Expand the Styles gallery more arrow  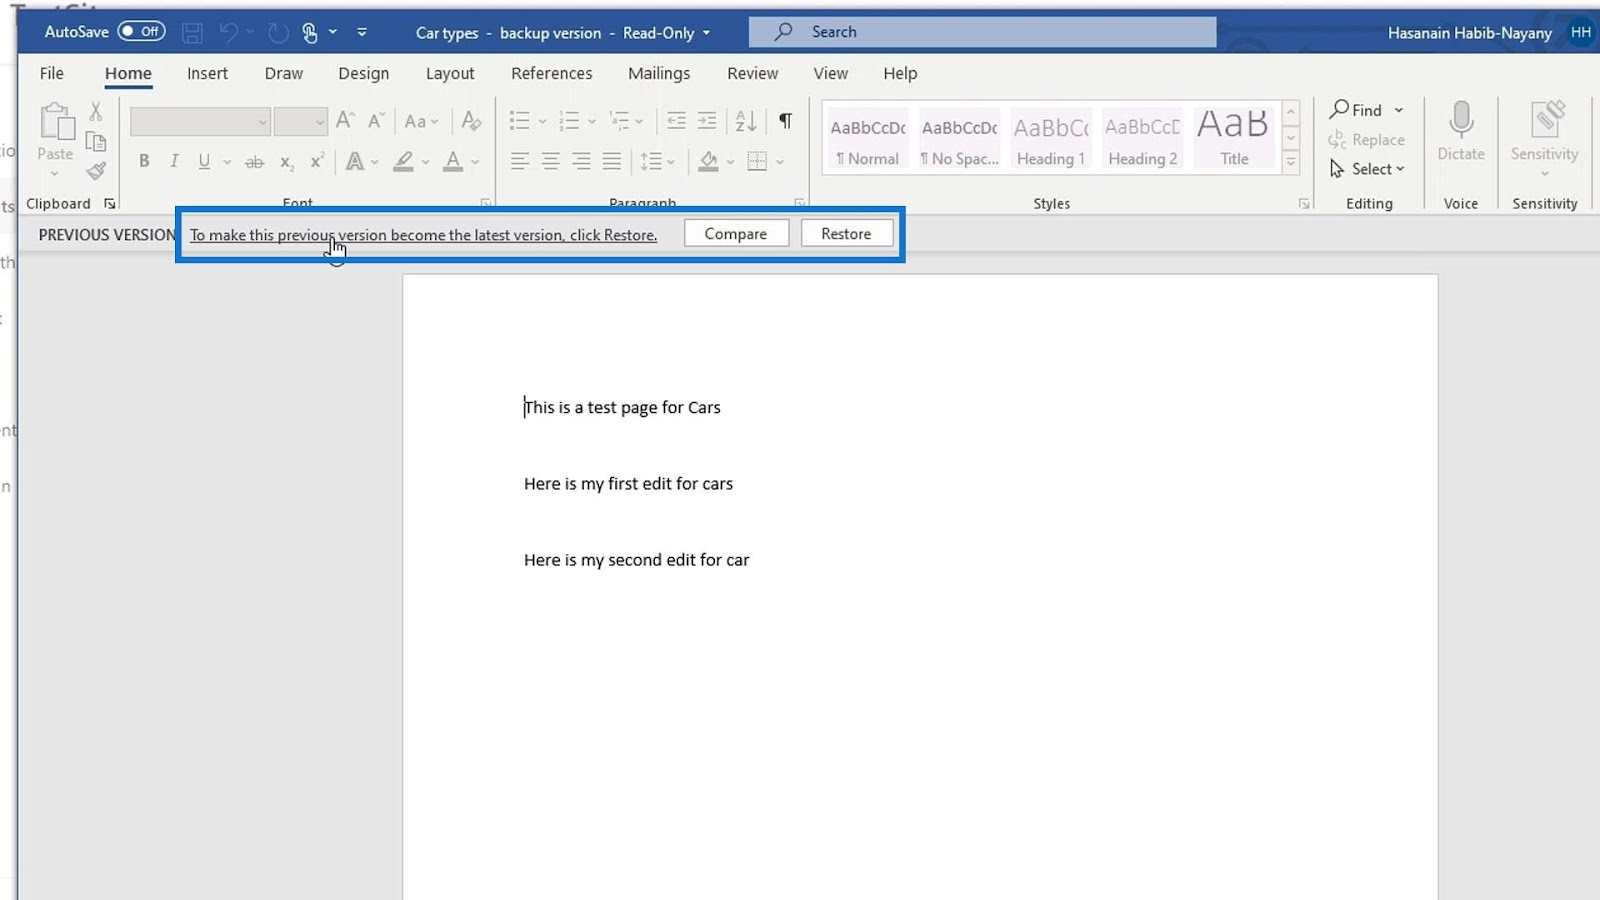coord(1291,161)
